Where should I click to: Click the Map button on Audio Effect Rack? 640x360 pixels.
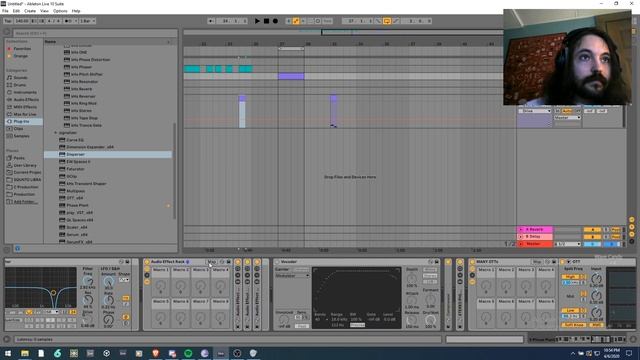[x=211, y=262]
